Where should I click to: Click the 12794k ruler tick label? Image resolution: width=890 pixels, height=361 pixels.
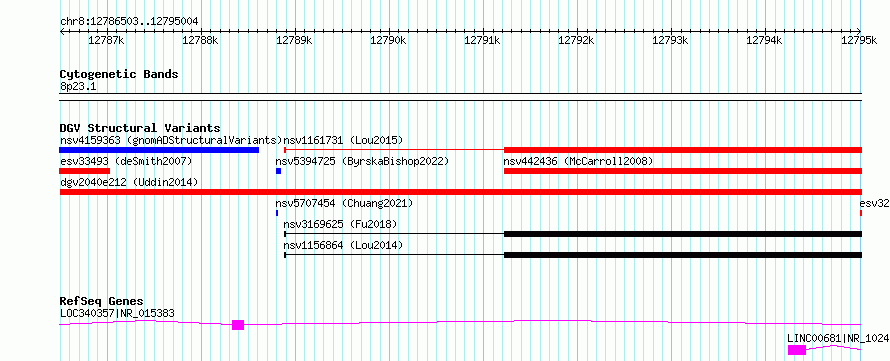tap(765, 40)
